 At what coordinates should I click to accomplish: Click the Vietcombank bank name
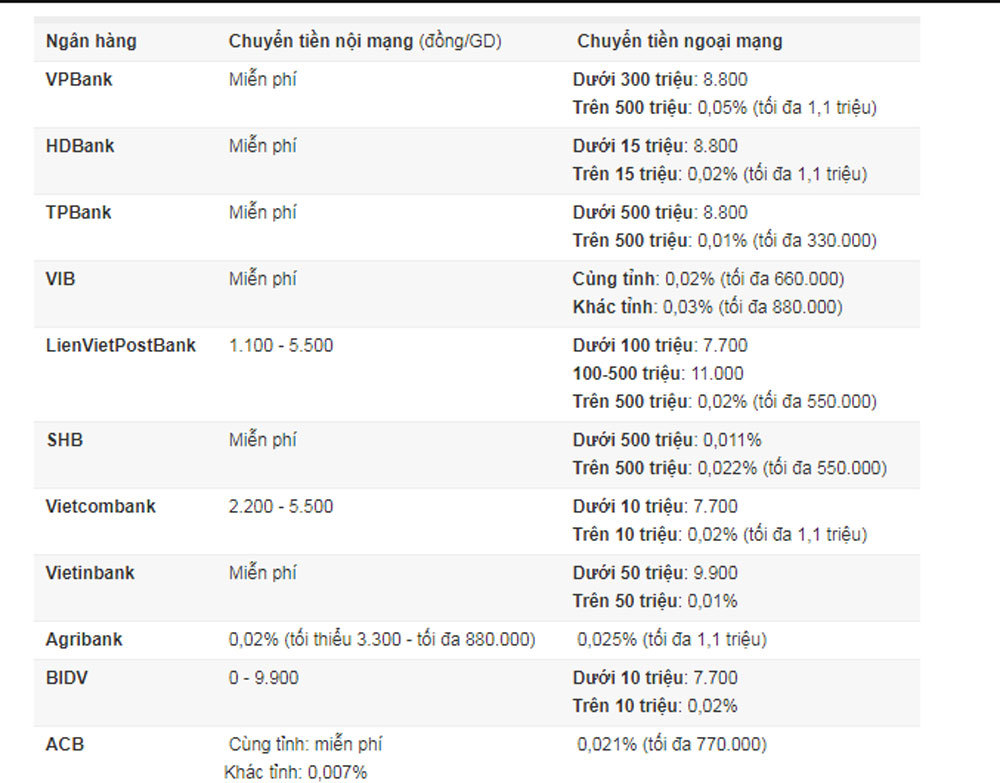point(101,506)
